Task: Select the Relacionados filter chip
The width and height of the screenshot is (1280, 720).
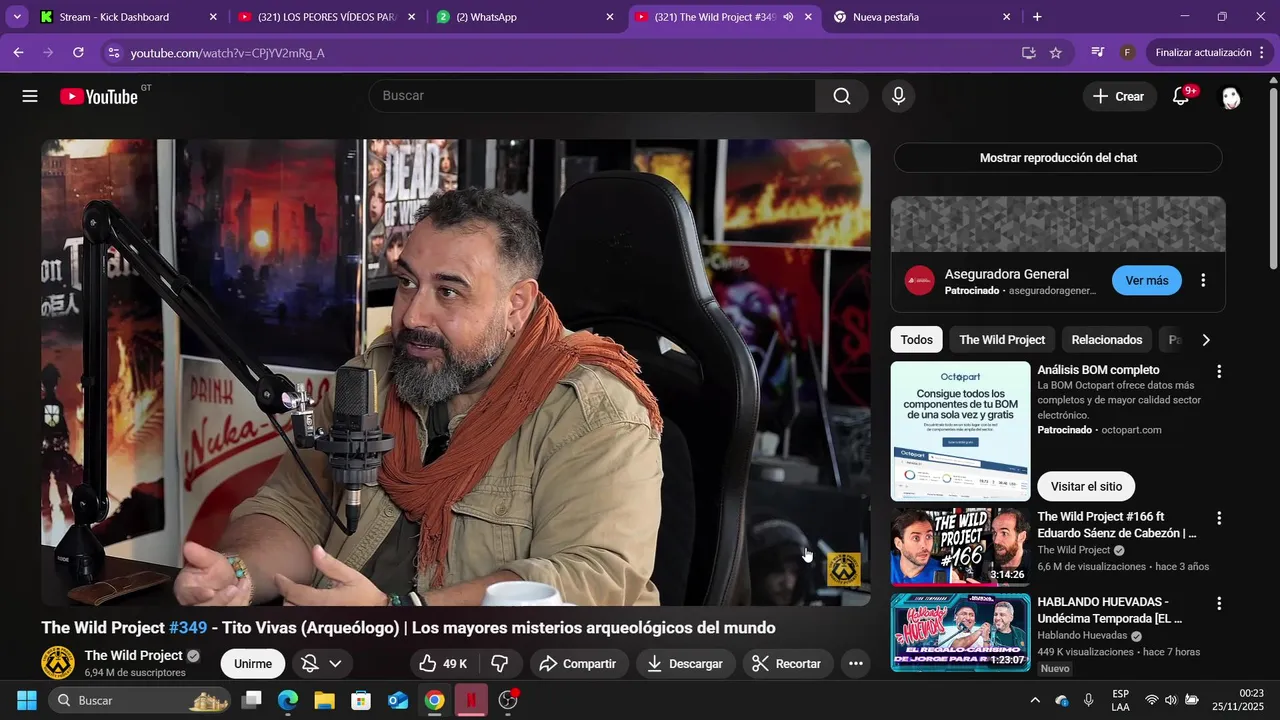Action: tap(1107, 340)
